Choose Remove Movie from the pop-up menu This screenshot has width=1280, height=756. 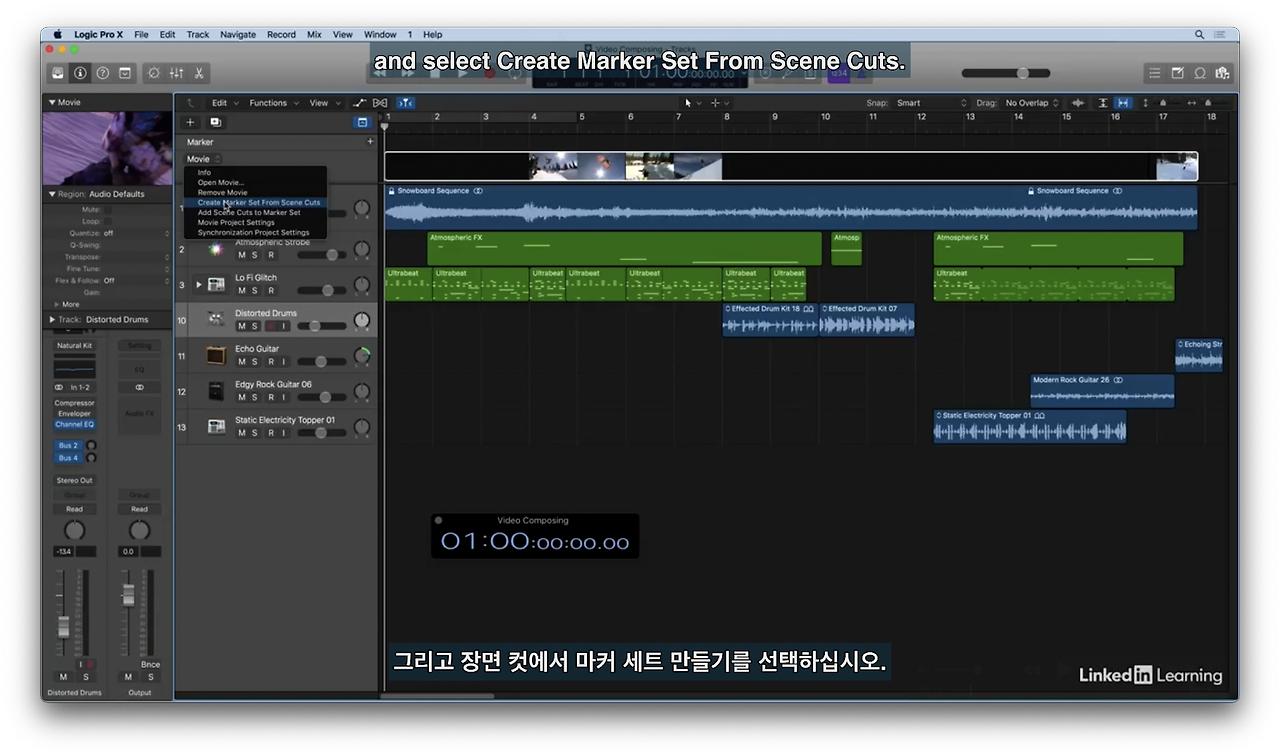tap(255, 192)
